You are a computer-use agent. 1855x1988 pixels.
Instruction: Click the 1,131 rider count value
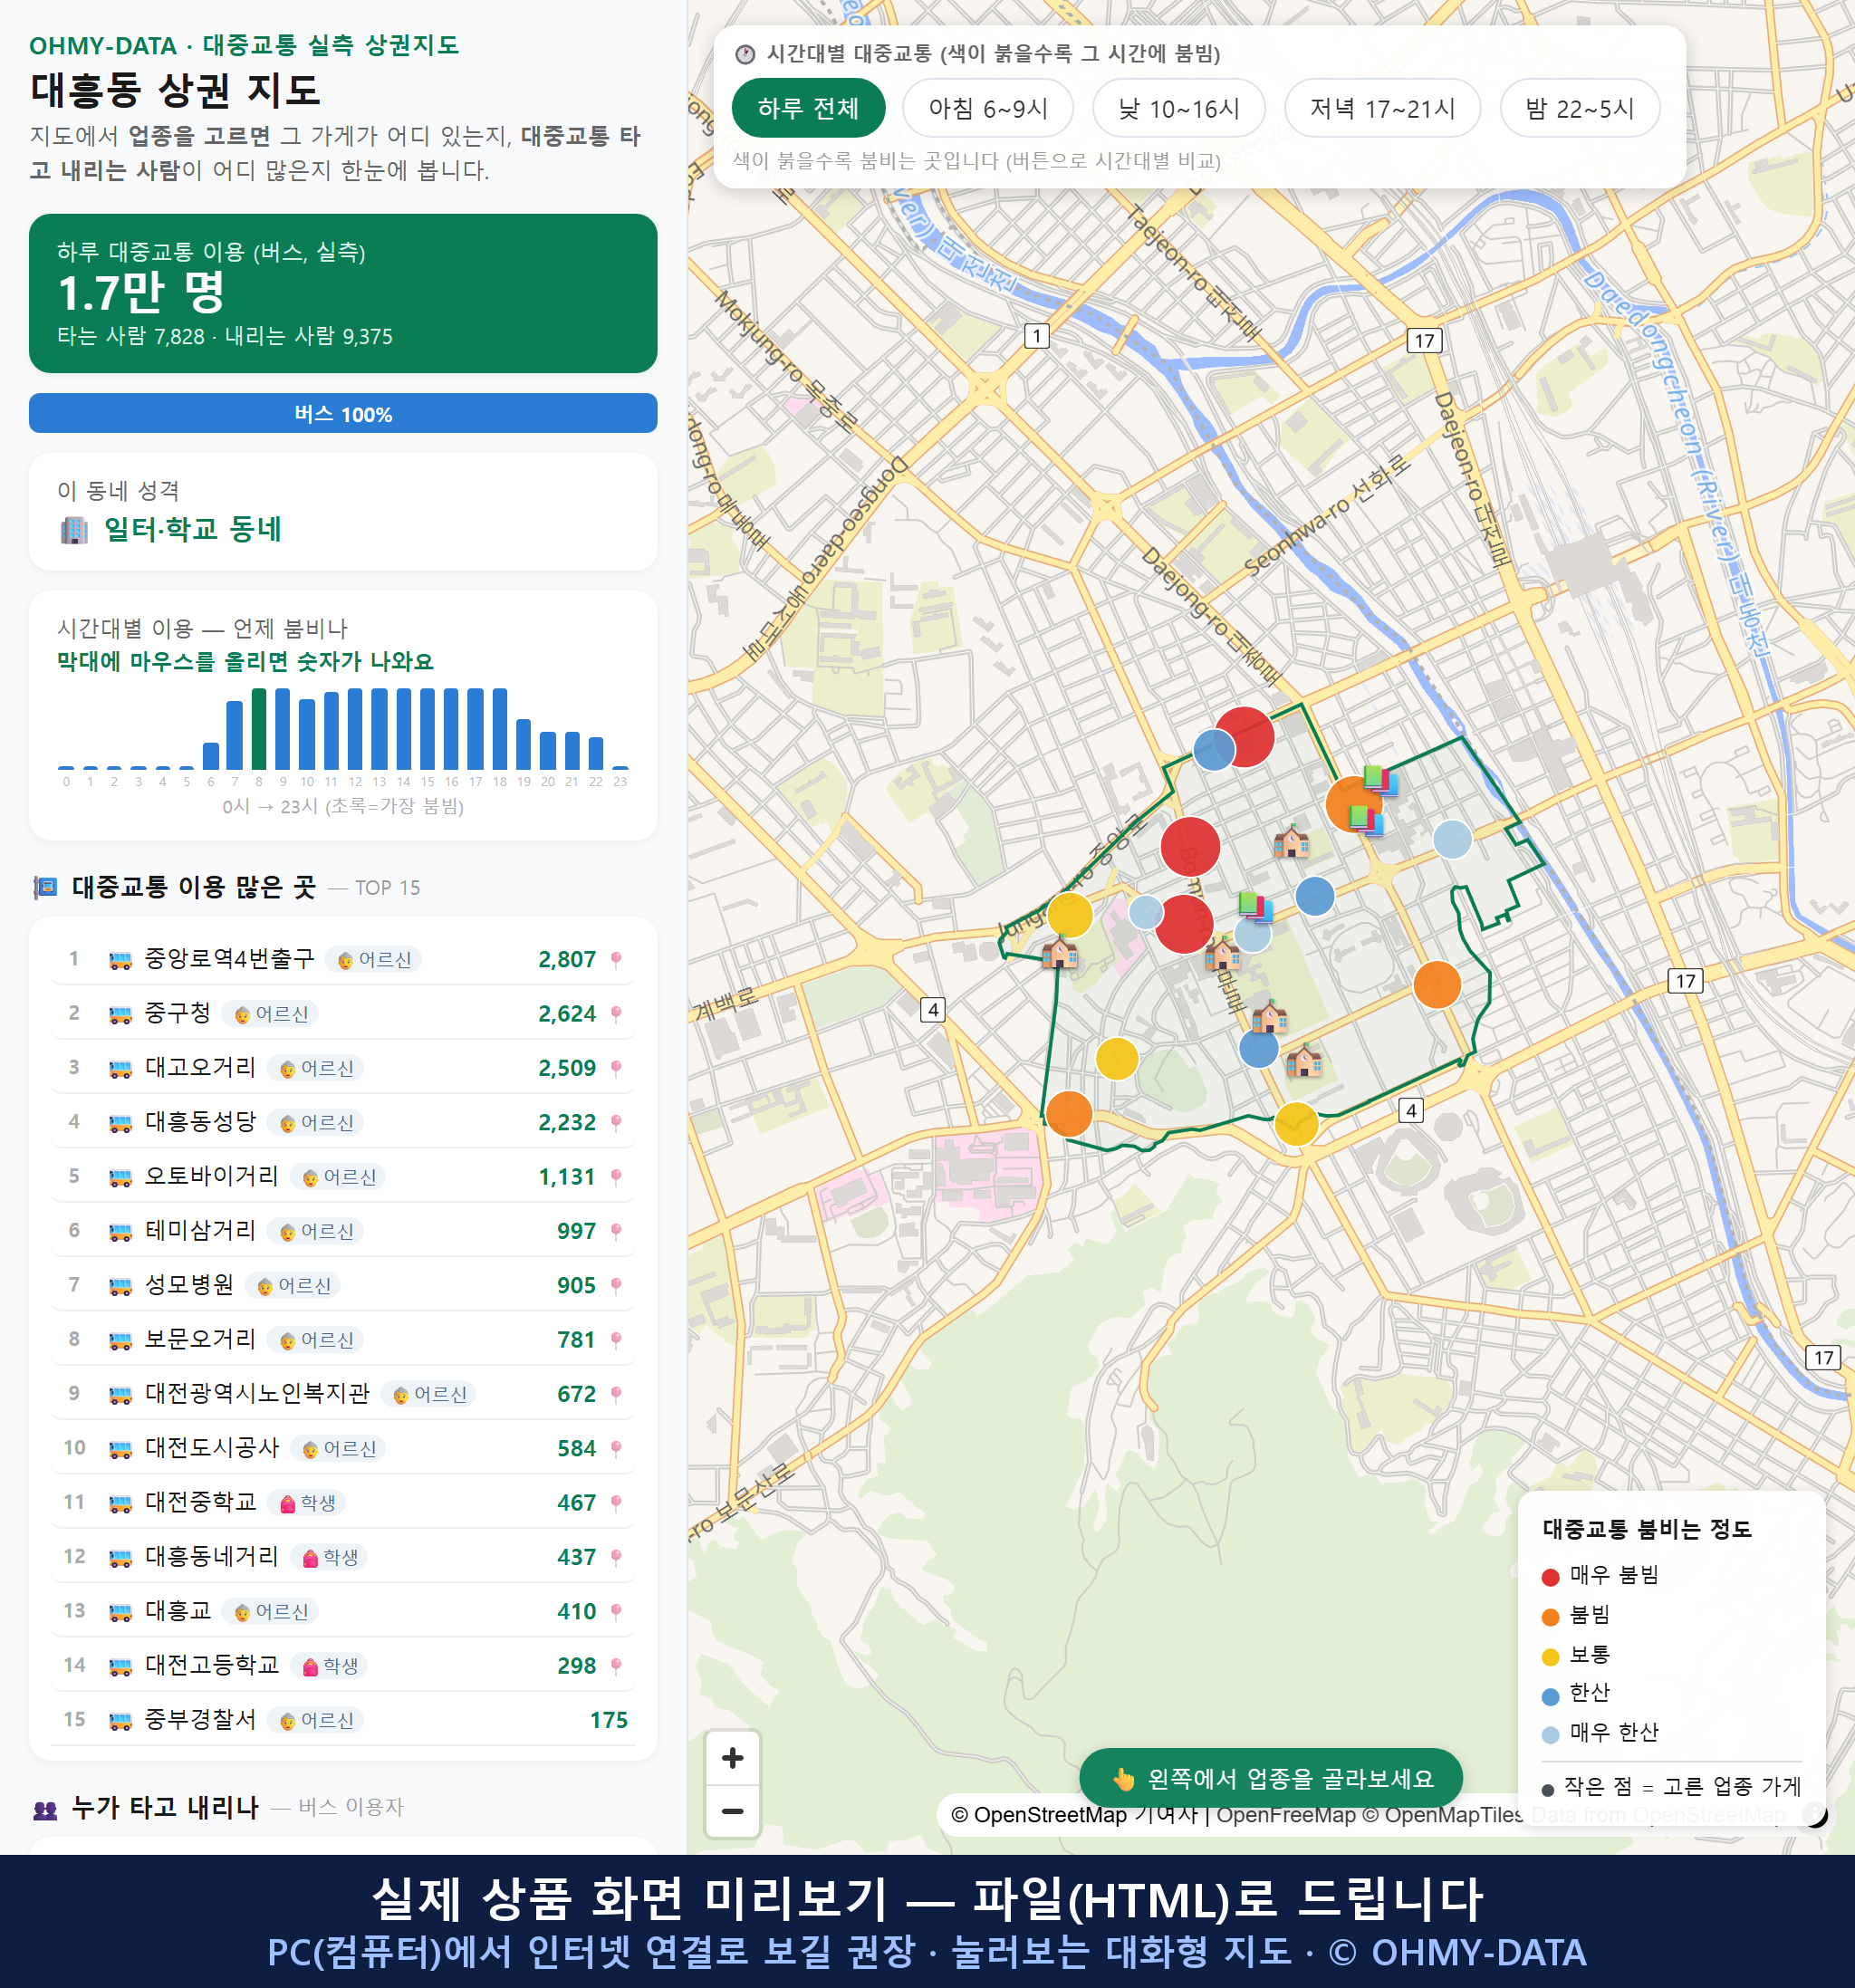[567, 1177]
